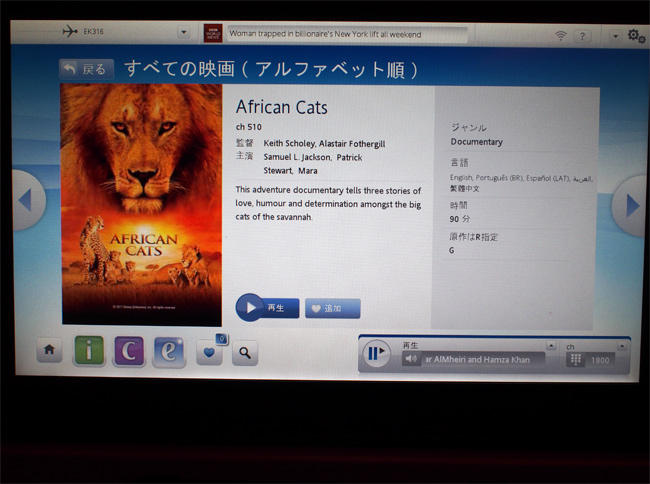
Task: Click the Wi-Fi signal icon
Action: coord(560,35)
